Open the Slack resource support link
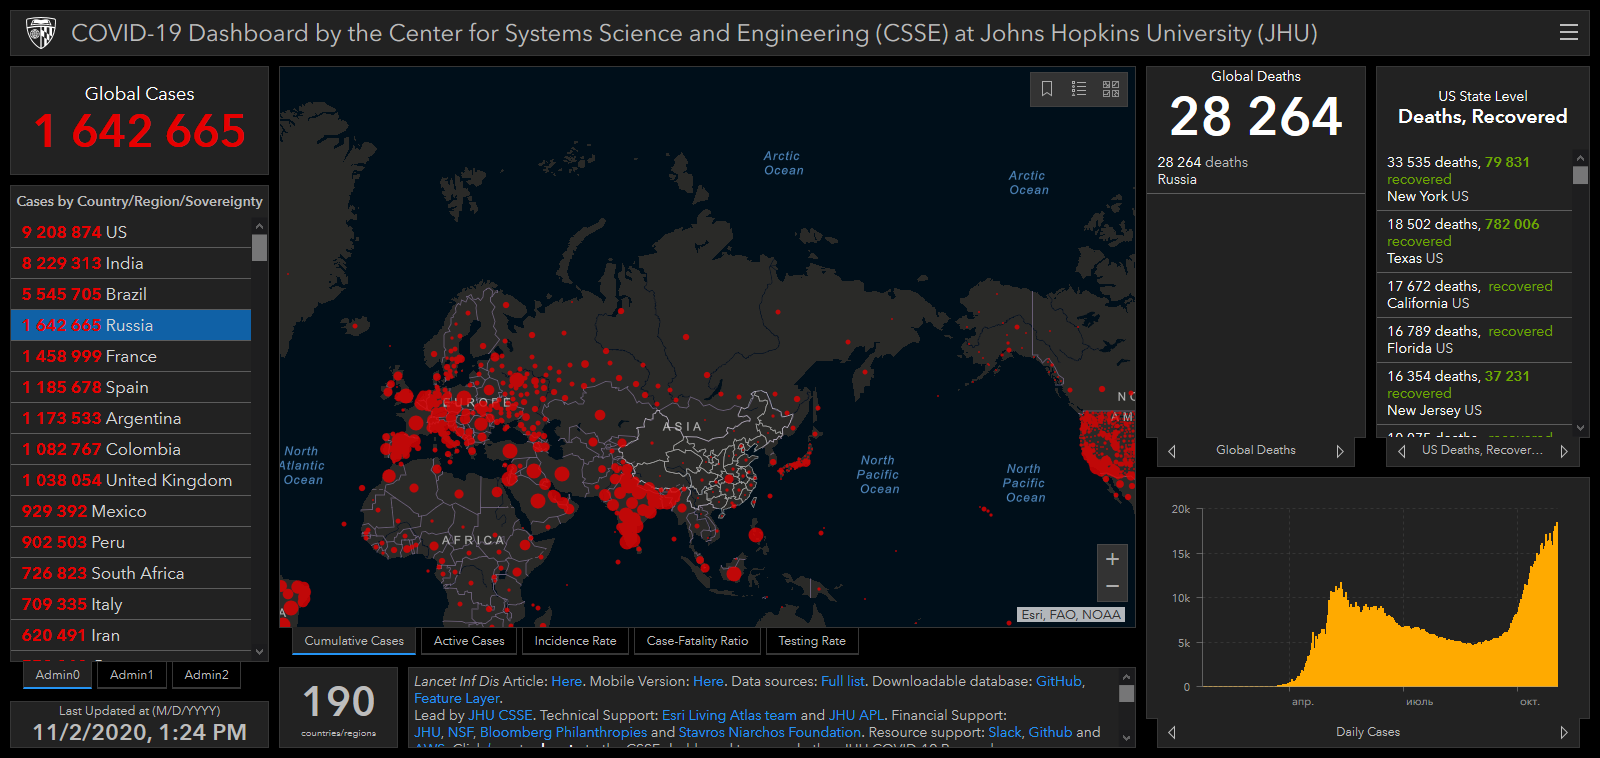This screenshot has width=1600, height=758. click(x=1005, y=732)
